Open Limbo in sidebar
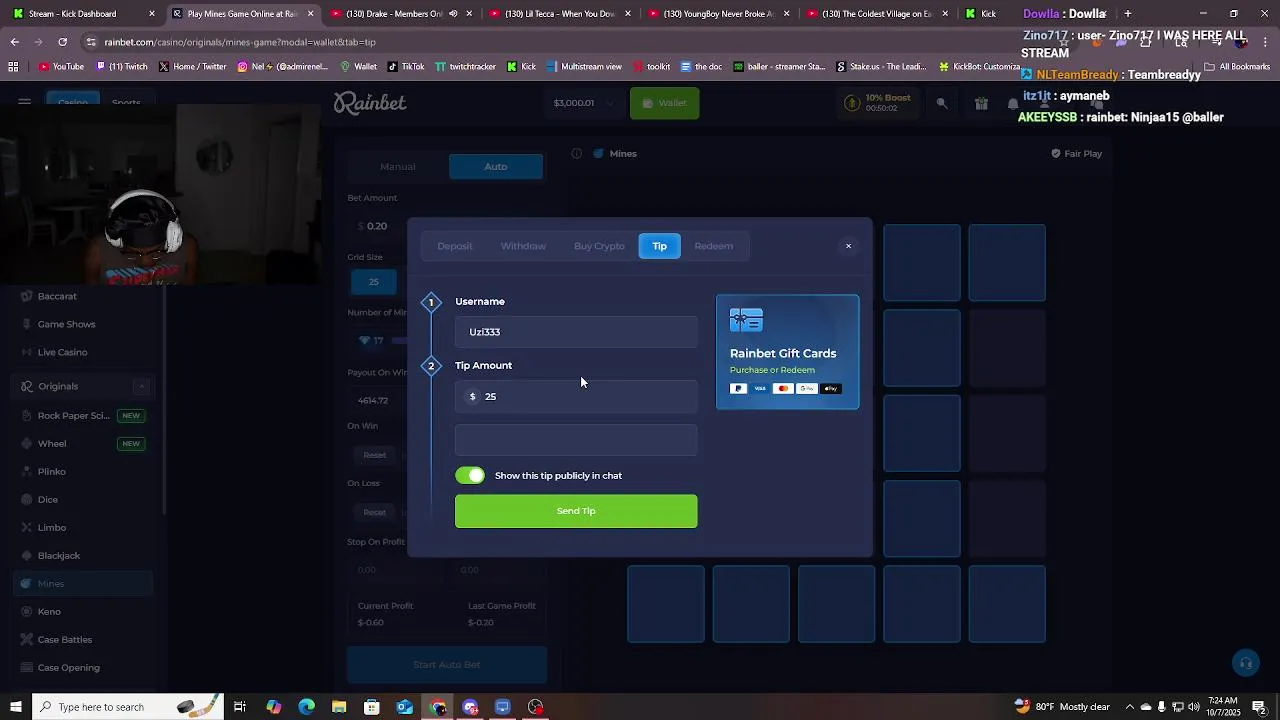 tap(52, 528)
